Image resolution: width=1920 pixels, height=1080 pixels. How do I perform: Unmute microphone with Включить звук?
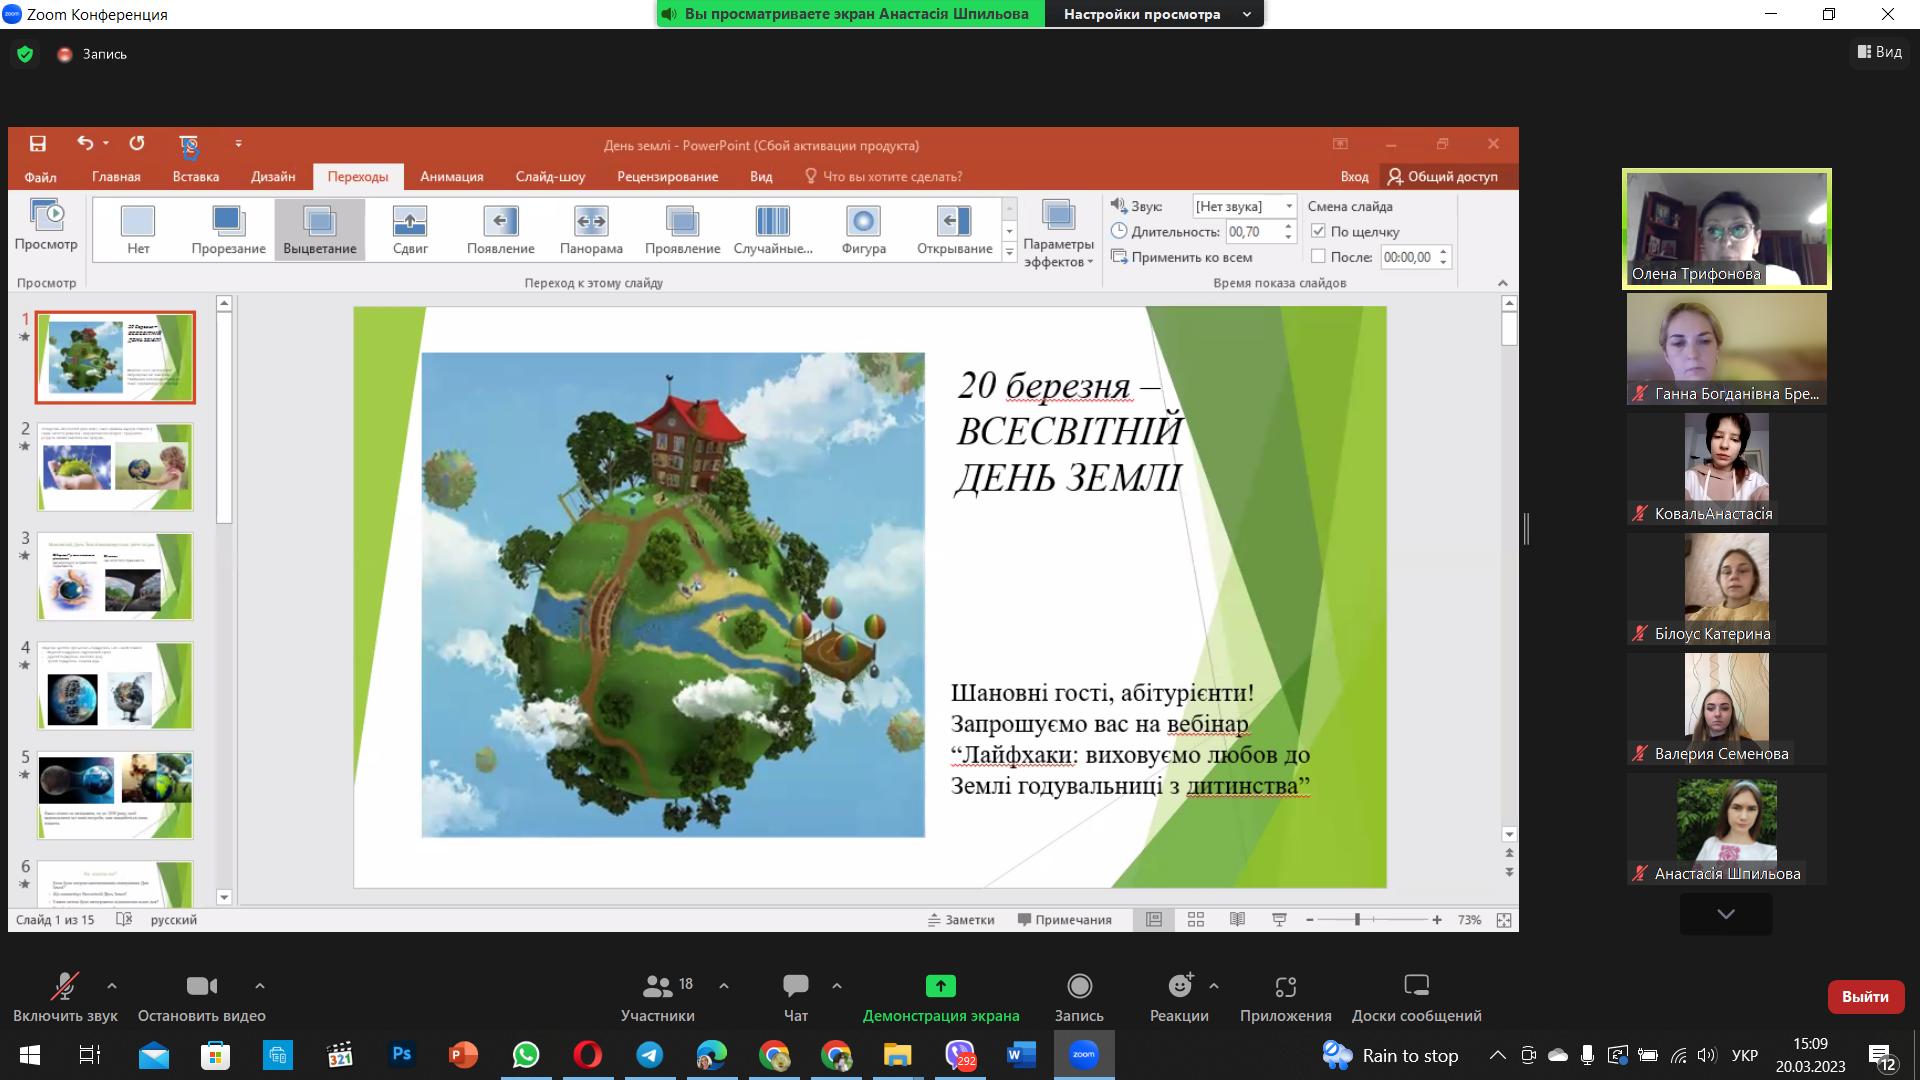tap(65, 987)
